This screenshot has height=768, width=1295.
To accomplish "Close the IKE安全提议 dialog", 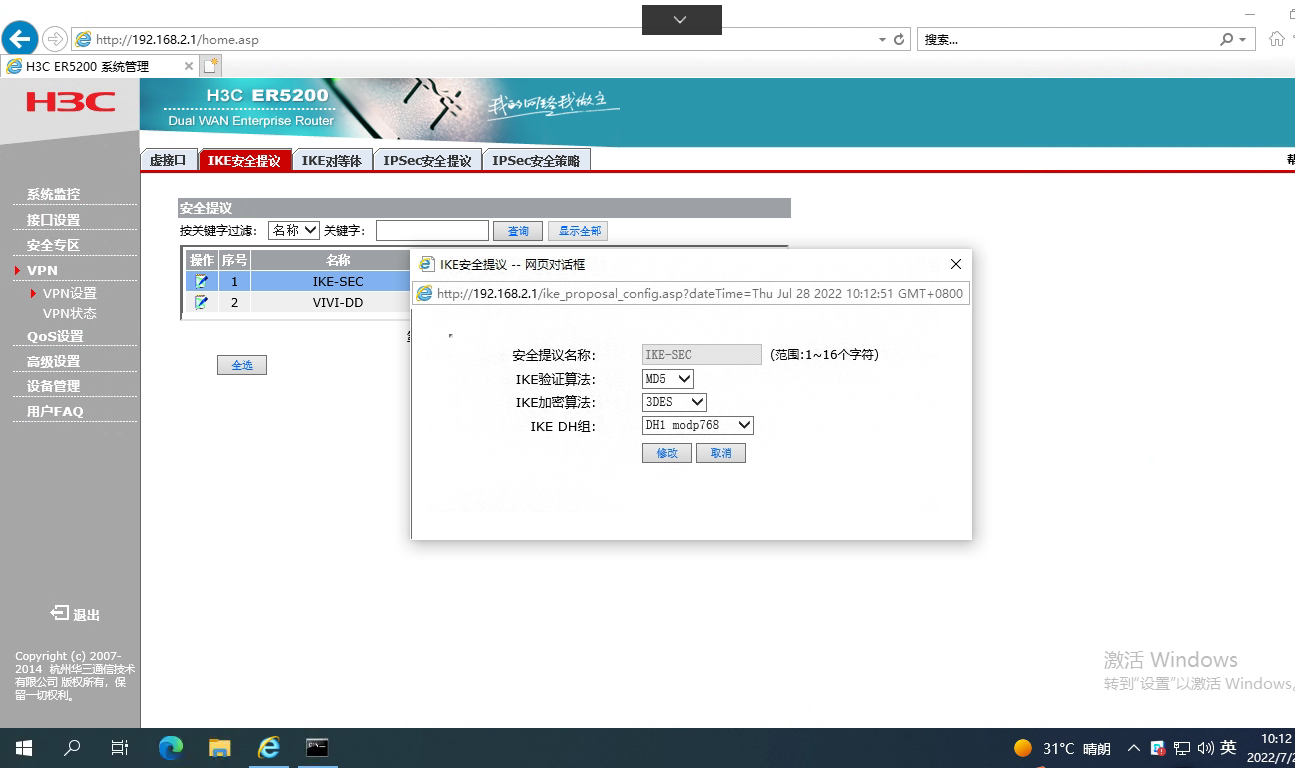I will point(955,264).
